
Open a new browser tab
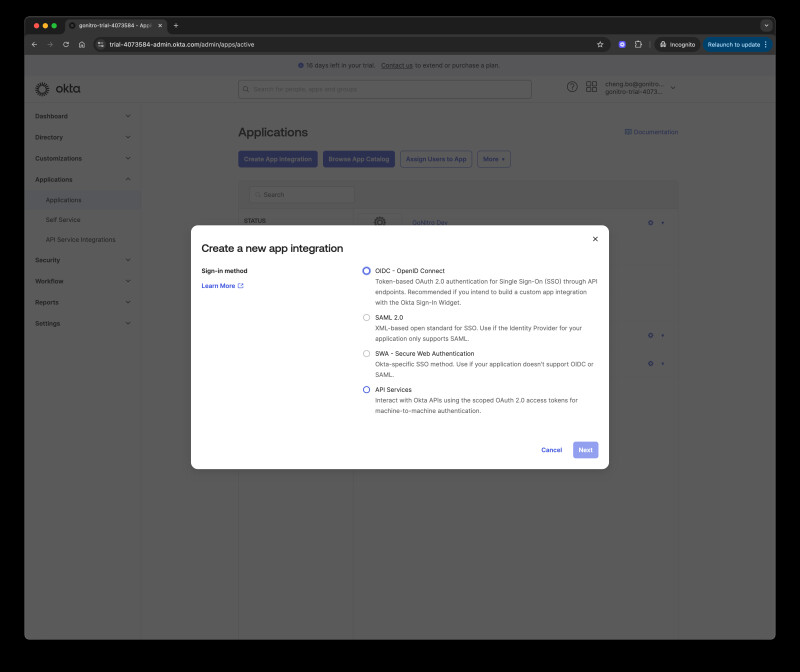tap(176, 26)
